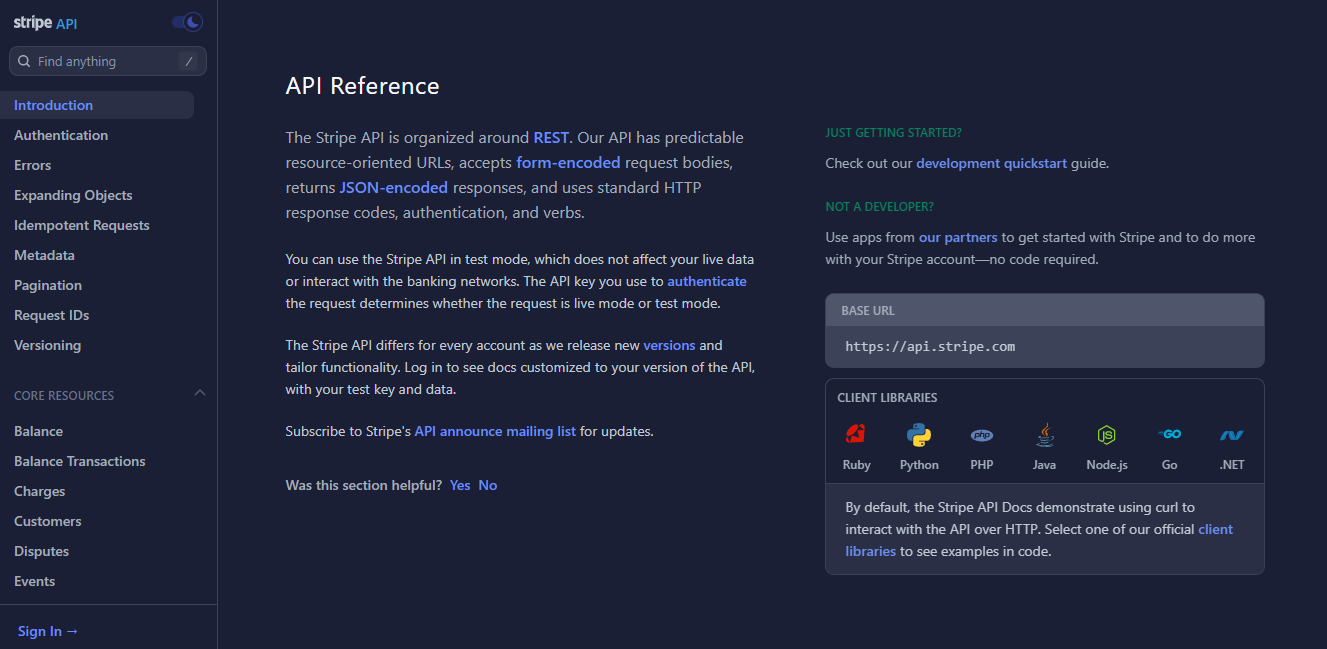This screenshot has width=1327, height=649.
Task: Open Expanding Objects section
Action: pyautogui.click(x=73, y=195)
